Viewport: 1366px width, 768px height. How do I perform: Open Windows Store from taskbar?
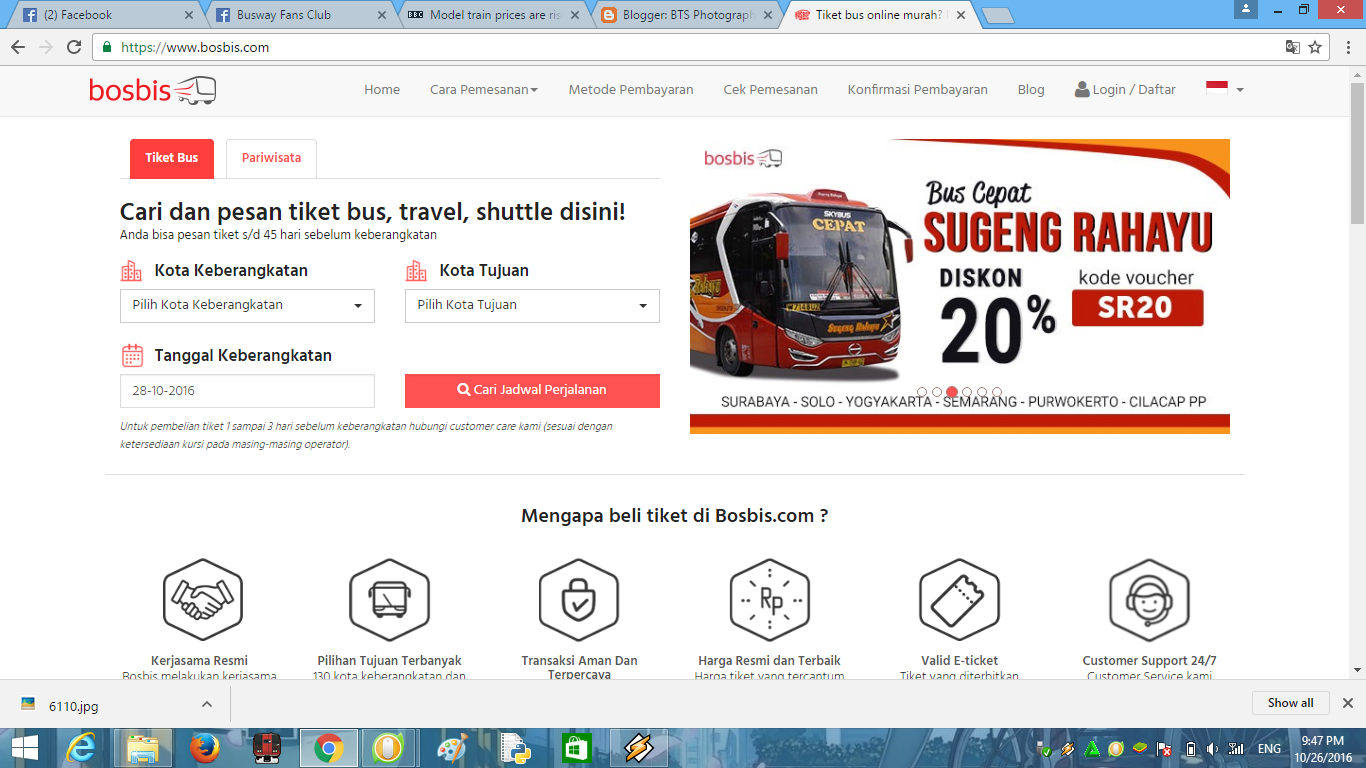pyautogui.click(x=577, y=748)
